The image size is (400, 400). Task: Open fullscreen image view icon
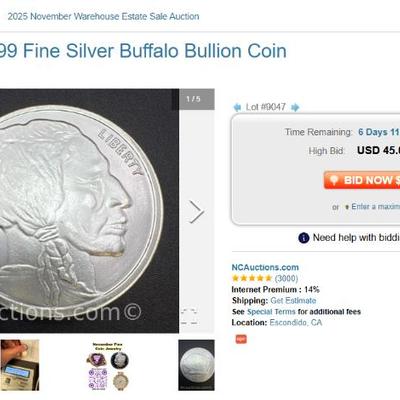pos(189,317)
